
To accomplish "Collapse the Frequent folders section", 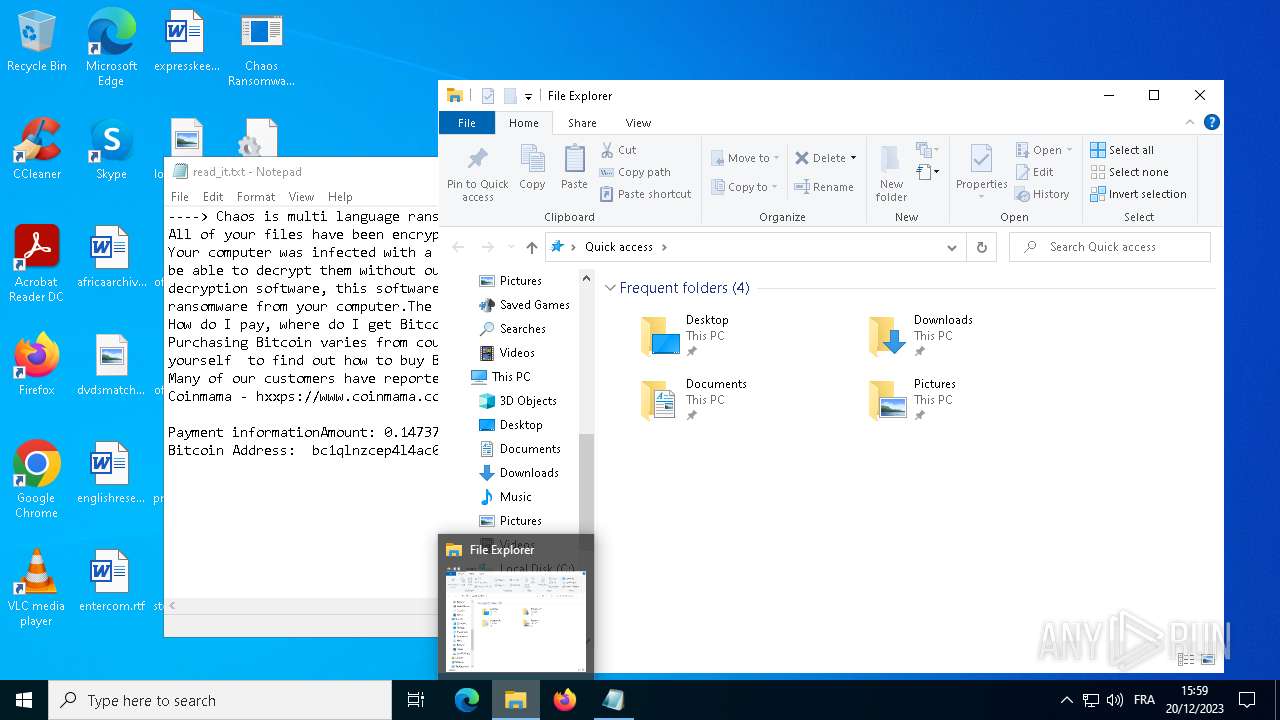I will point(610,288).
